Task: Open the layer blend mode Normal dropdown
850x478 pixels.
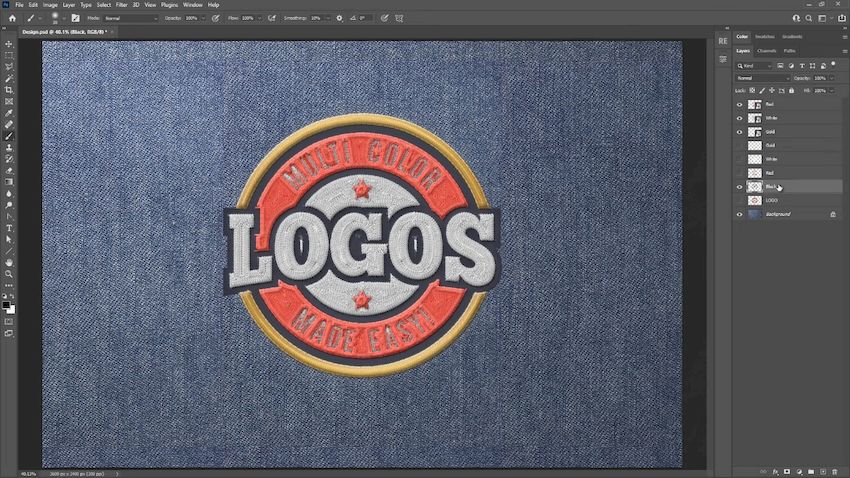Action: point(762,78)
